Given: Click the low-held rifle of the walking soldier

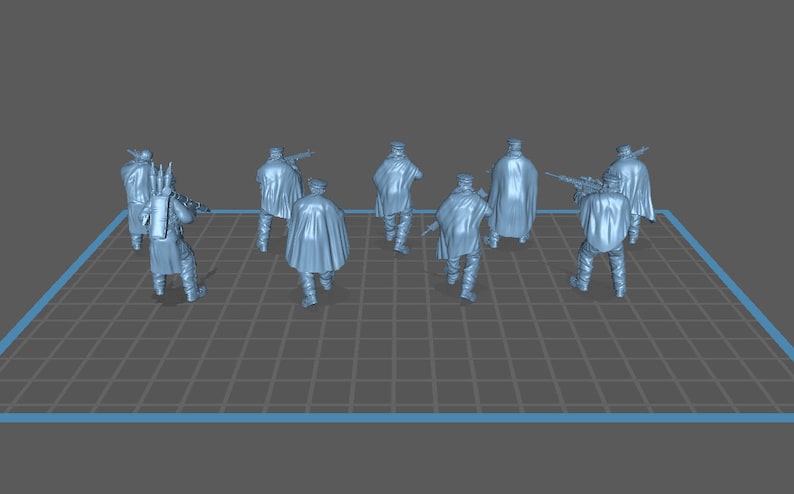Looking at the screenshot, I should click(430, 229).
